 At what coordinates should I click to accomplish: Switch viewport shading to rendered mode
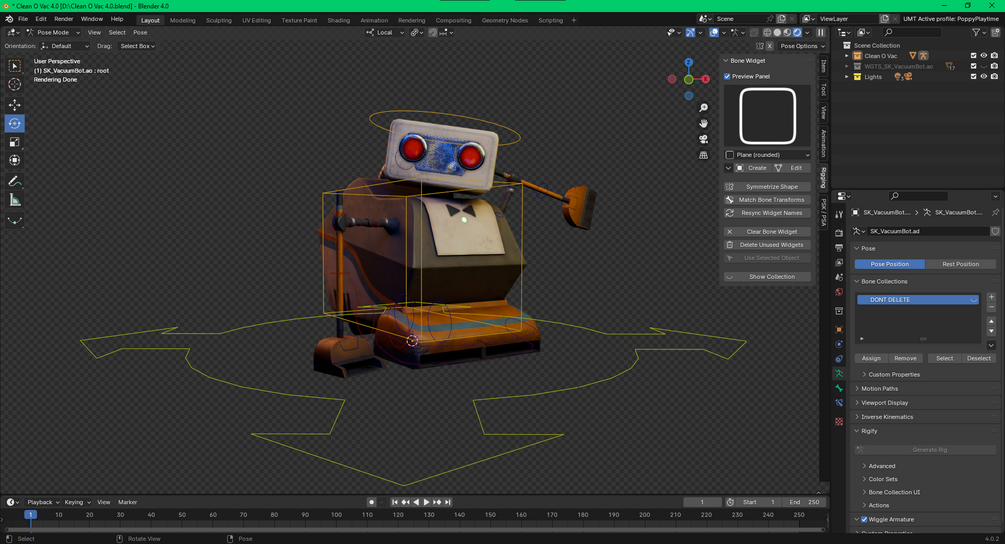[x=797, y=32]
